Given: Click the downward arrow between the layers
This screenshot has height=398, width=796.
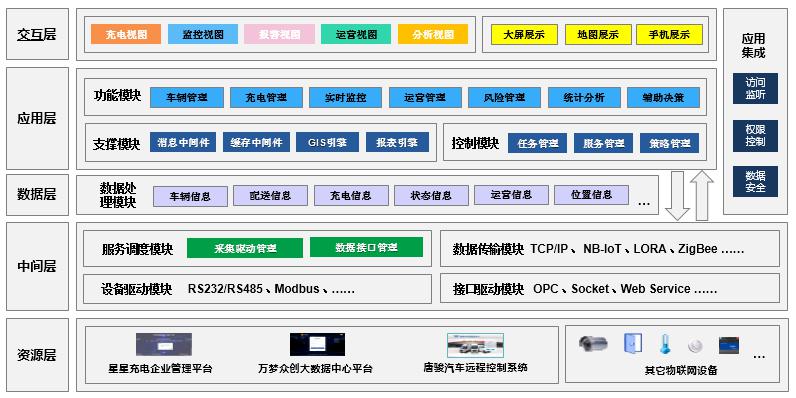Looking at the screenshot, I should (x=677, y=196).
